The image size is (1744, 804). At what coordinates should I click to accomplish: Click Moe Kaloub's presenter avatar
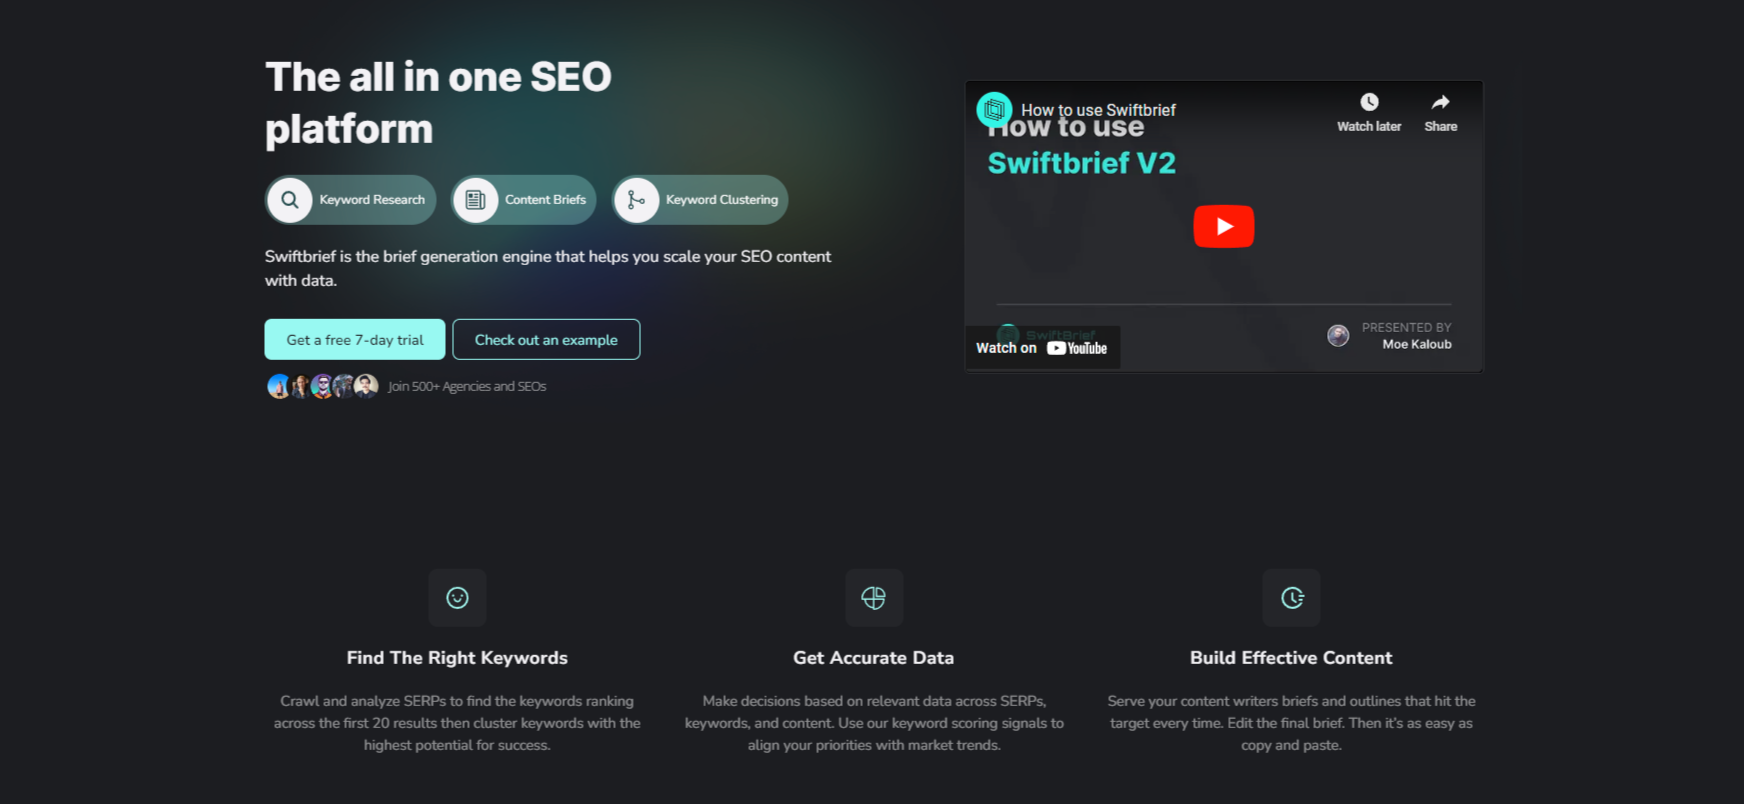point(1338,335)
